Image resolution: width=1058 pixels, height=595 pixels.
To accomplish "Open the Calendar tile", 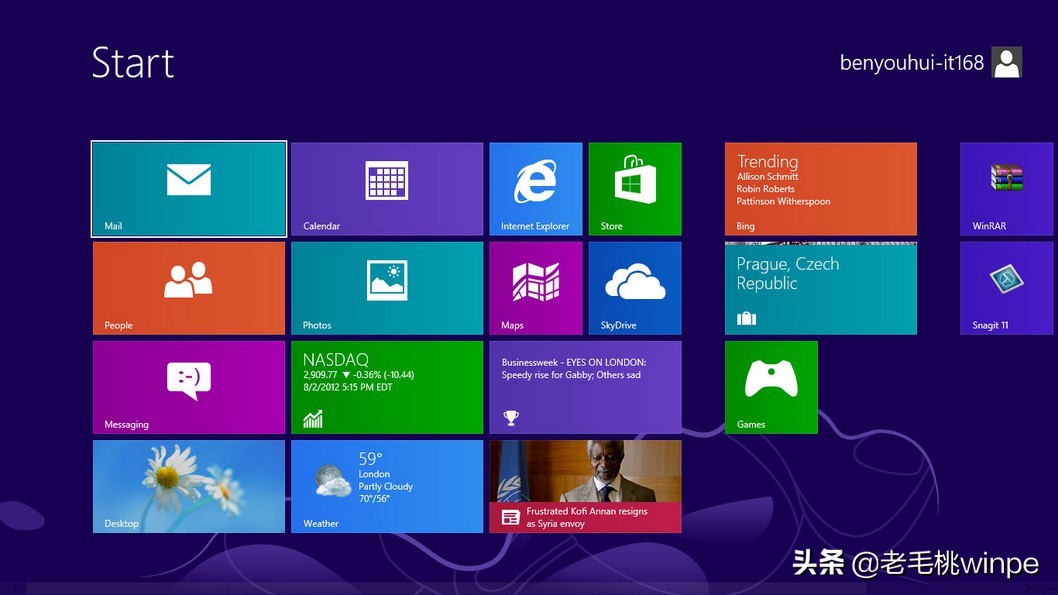I will tap(387, 189).
